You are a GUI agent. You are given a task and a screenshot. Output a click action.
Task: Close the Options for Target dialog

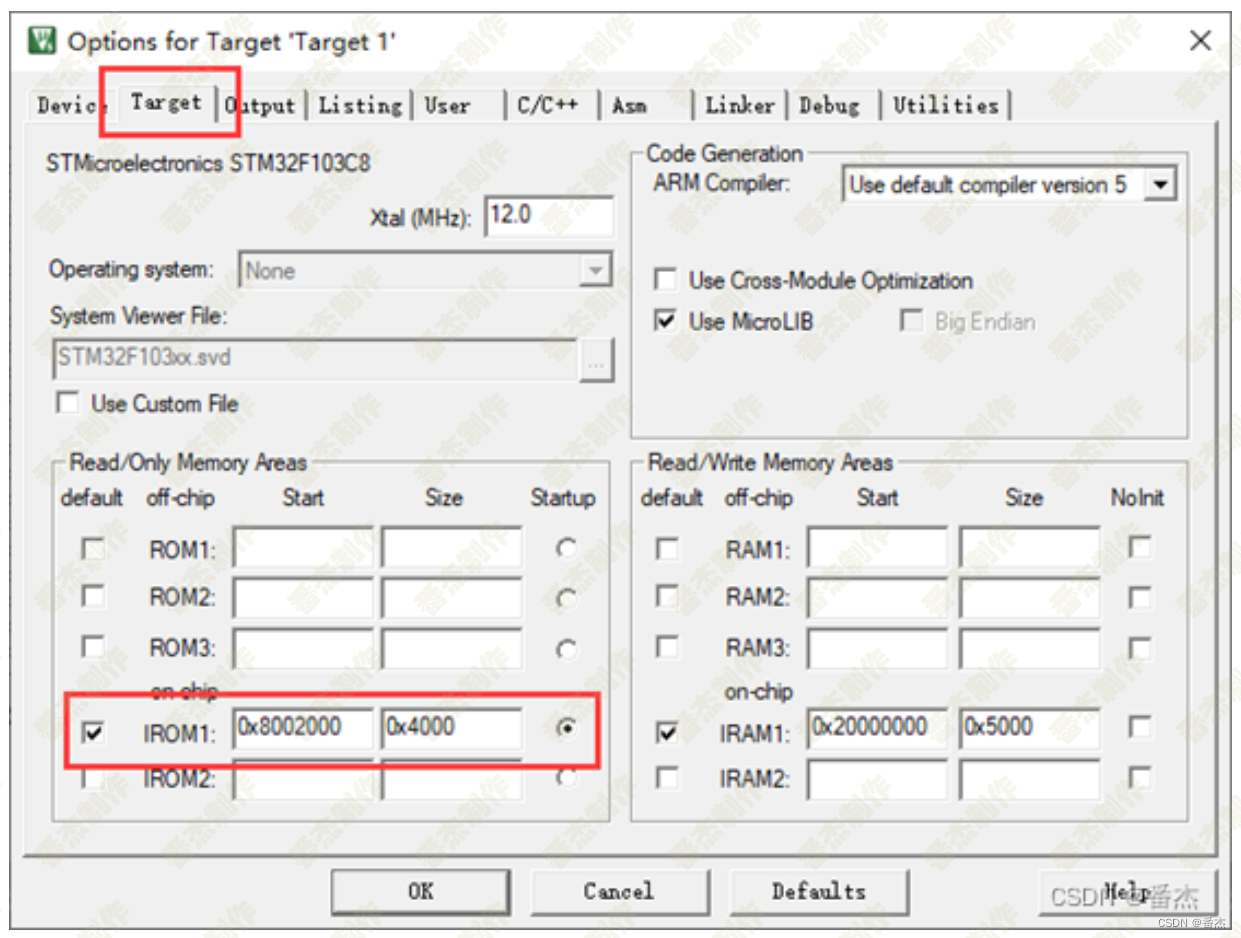coord(1199,41)
